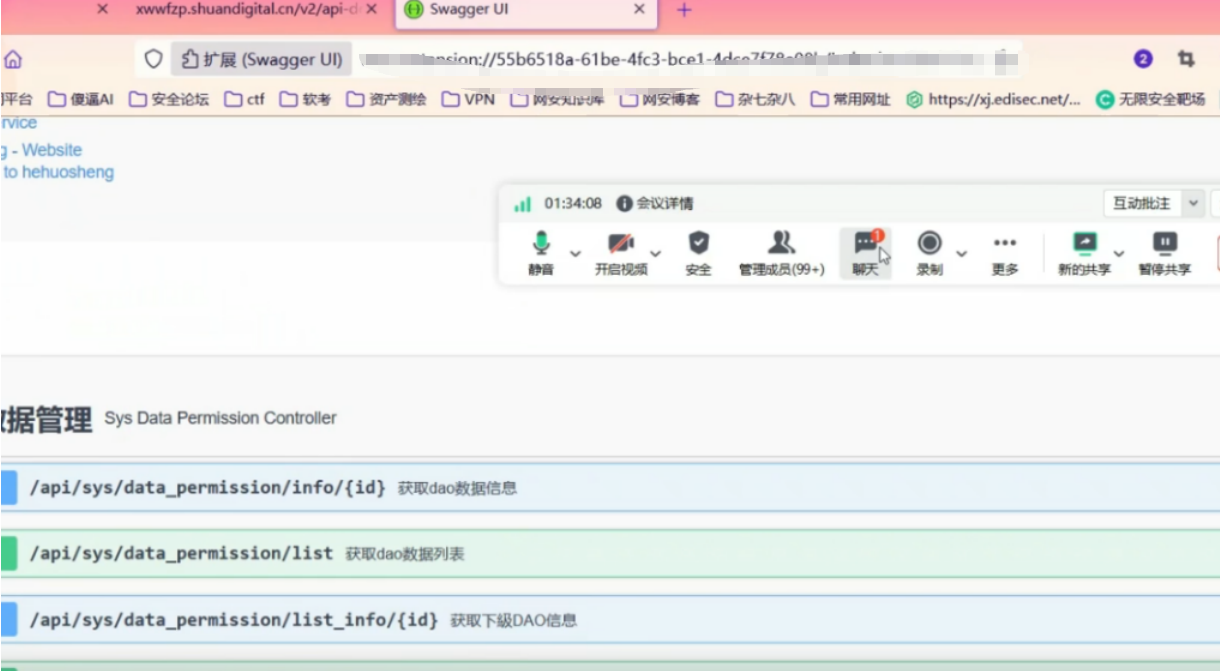Start a 新的共享 screen share
The height and width of the screenshot is (671, 1220).
point(1084,252)
